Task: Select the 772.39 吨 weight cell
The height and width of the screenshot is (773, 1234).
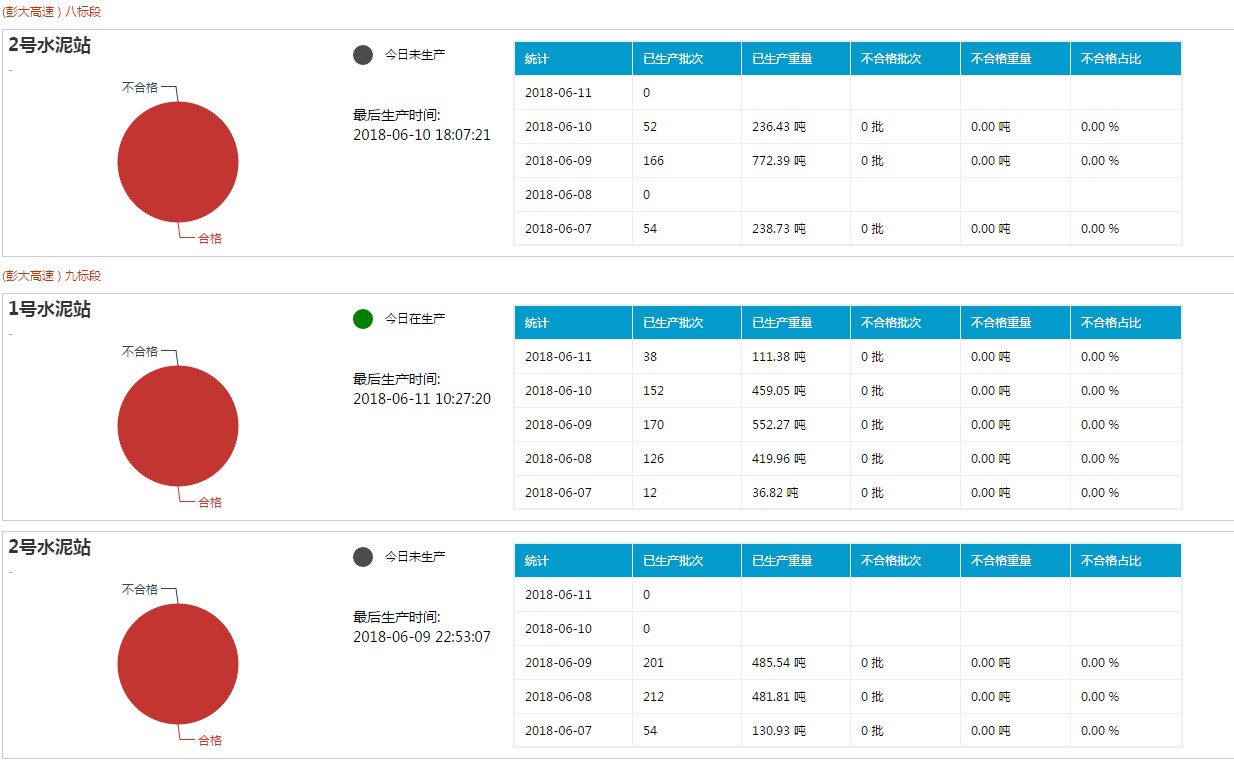Action: (x=778, y=161)
